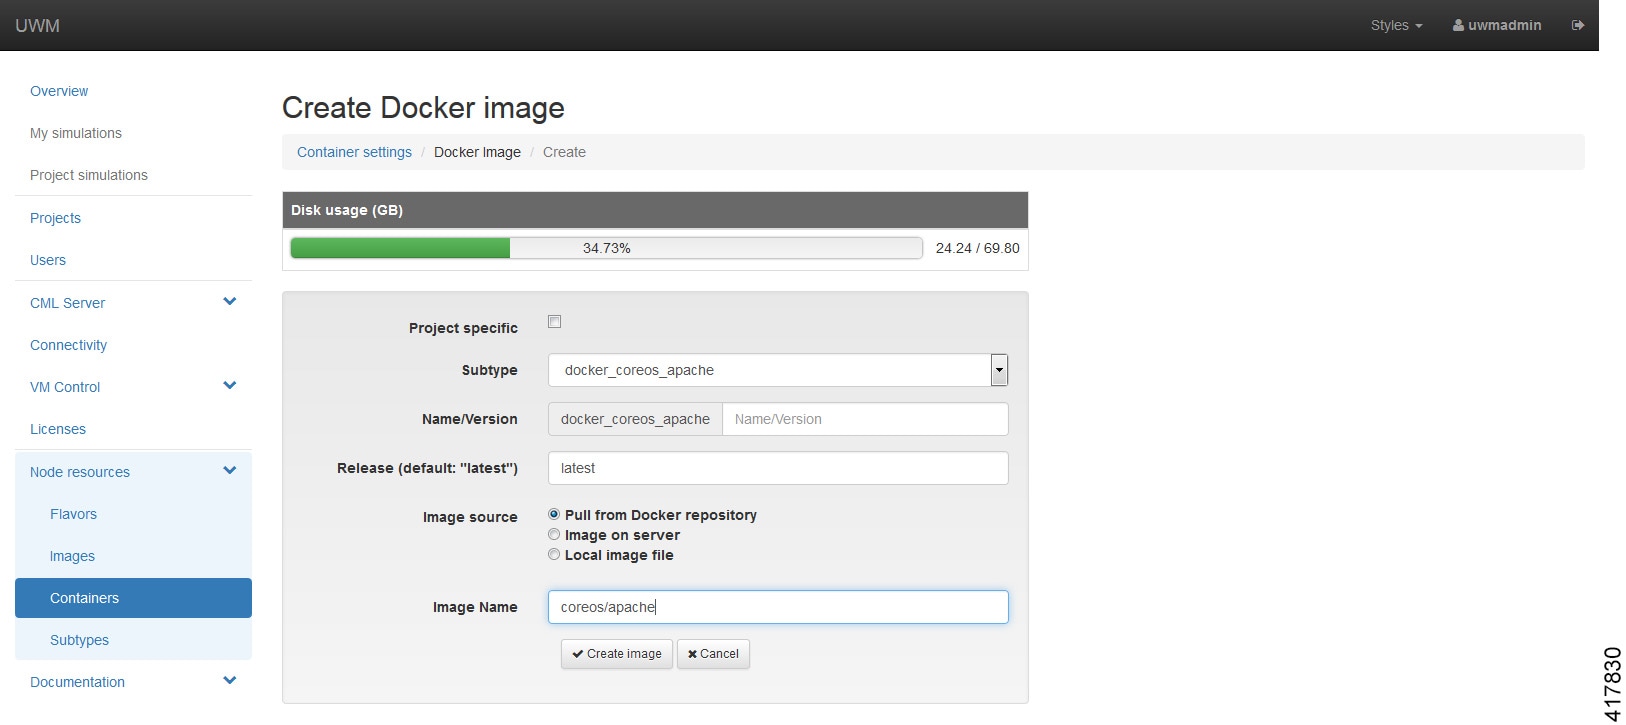Open the VM Control section

(x=65, y=387)
